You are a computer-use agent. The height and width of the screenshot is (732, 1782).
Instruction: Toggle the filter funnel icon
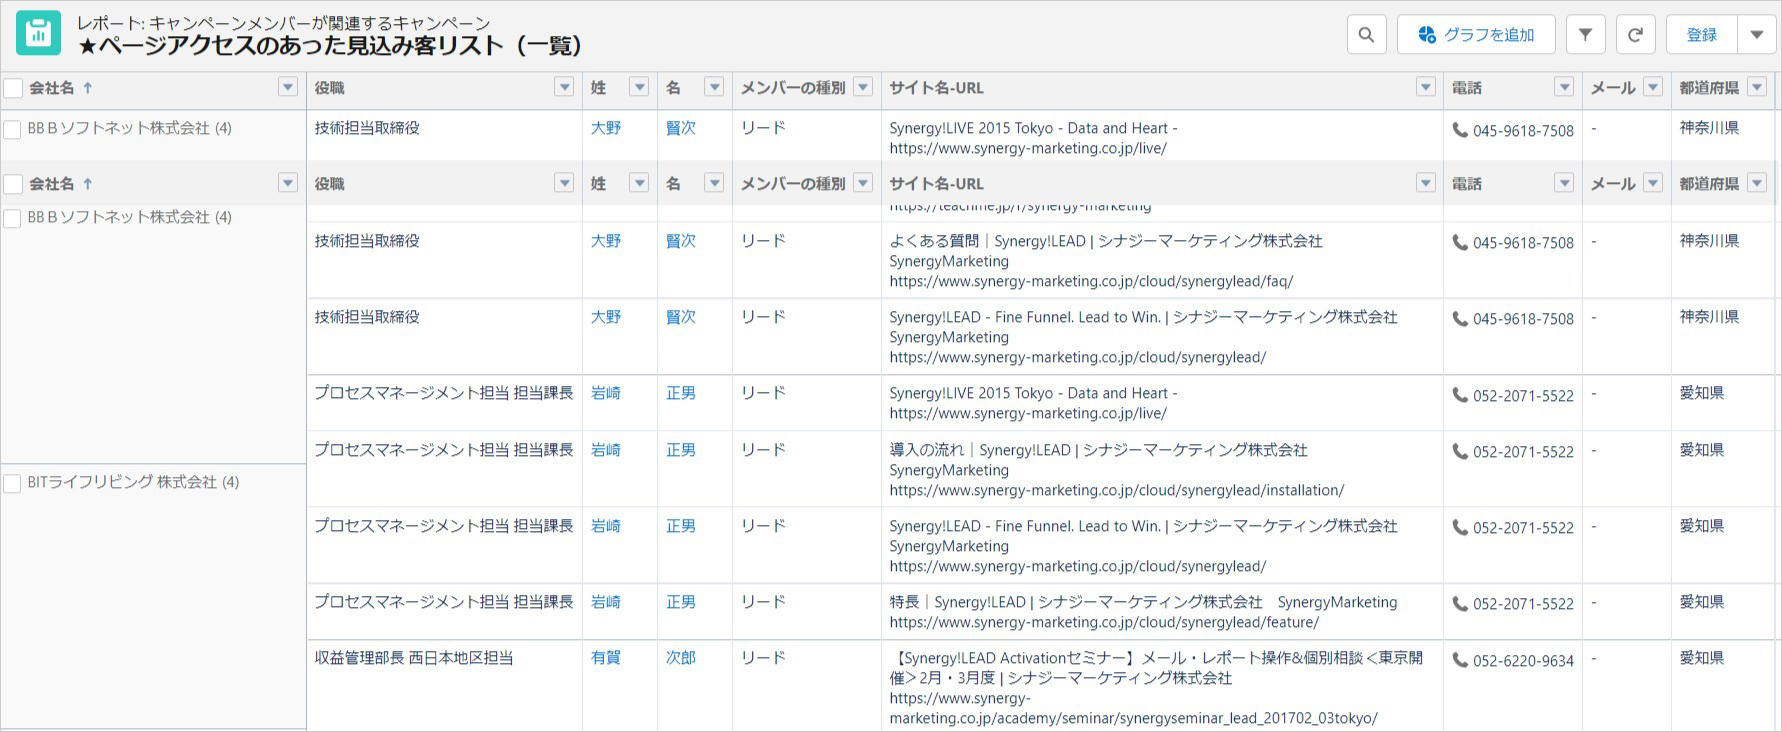[1585, 35]
